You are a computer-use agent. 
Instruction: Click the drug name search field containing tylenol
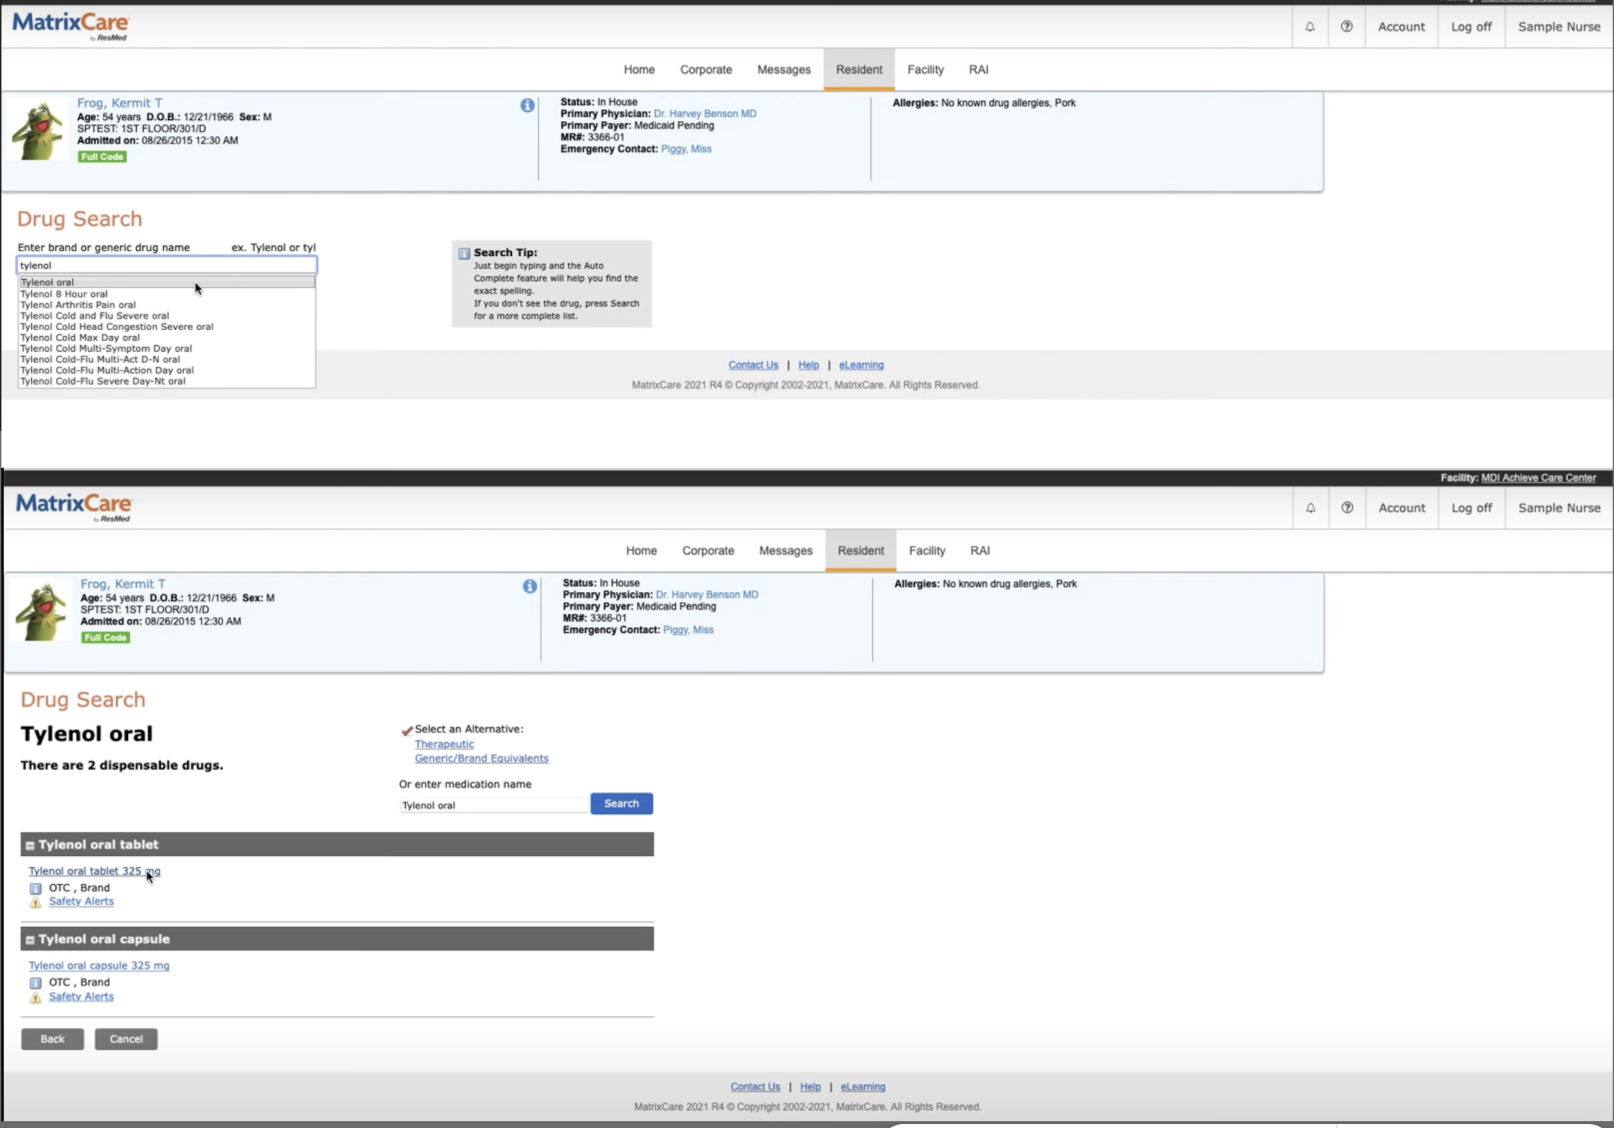point(167,265)
